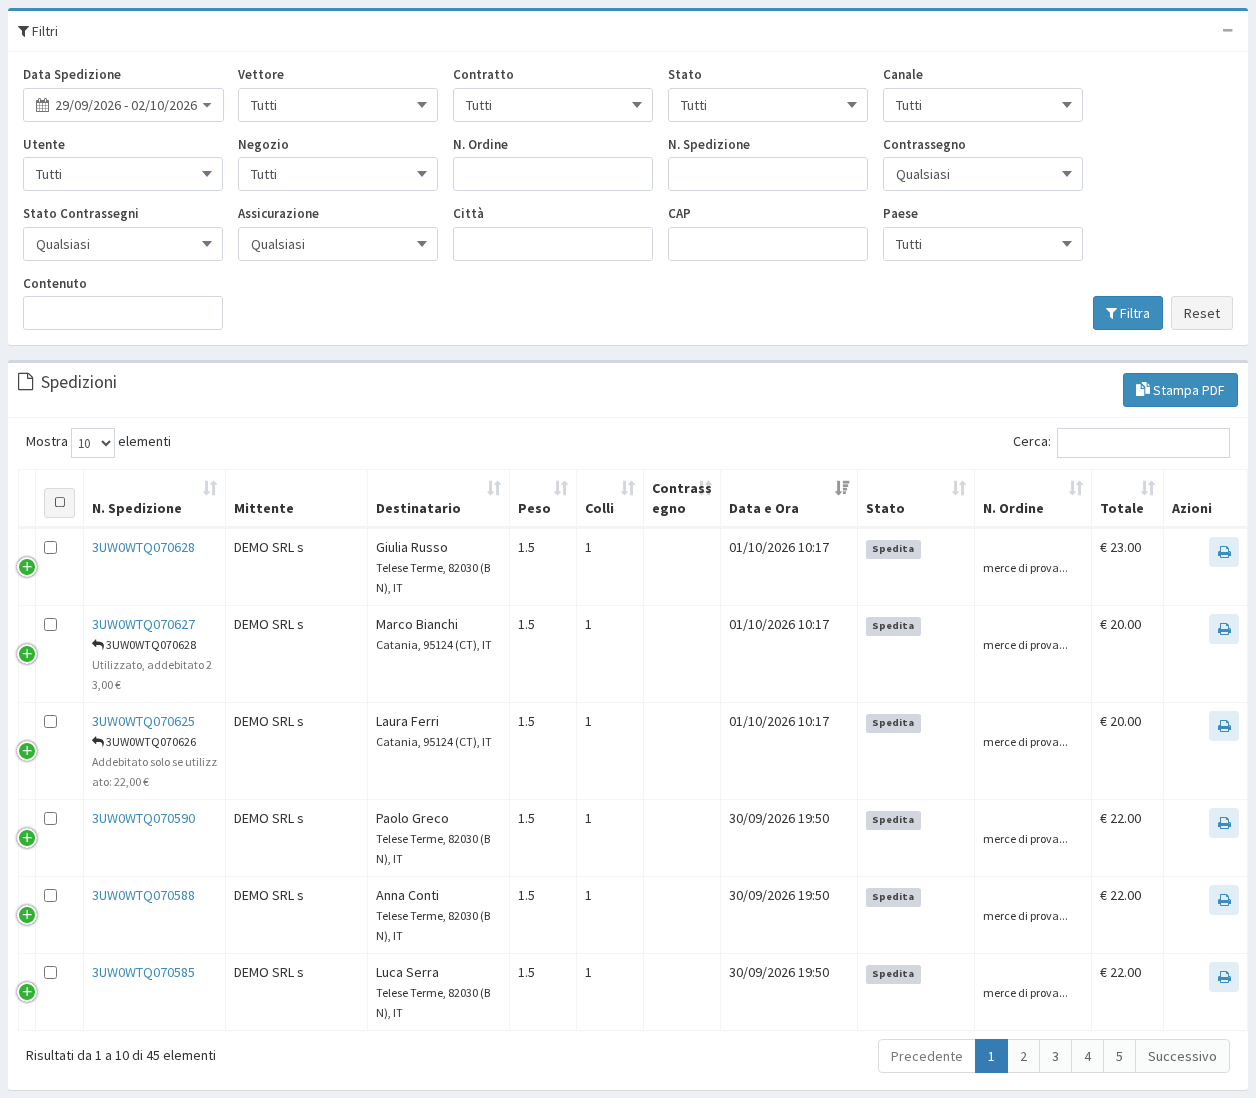Click the Cerca search field
This screenshot has width=1256, height=1098.
click(1143, 443)
